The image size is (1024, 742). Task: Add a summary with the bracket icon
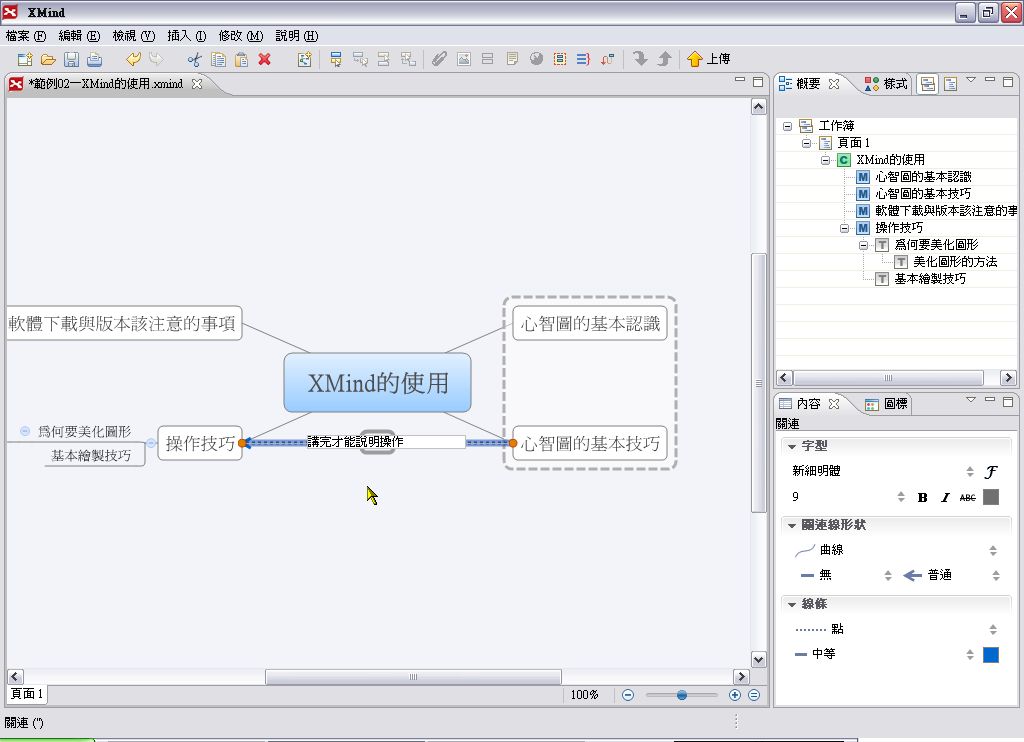(x=583, y=59)
